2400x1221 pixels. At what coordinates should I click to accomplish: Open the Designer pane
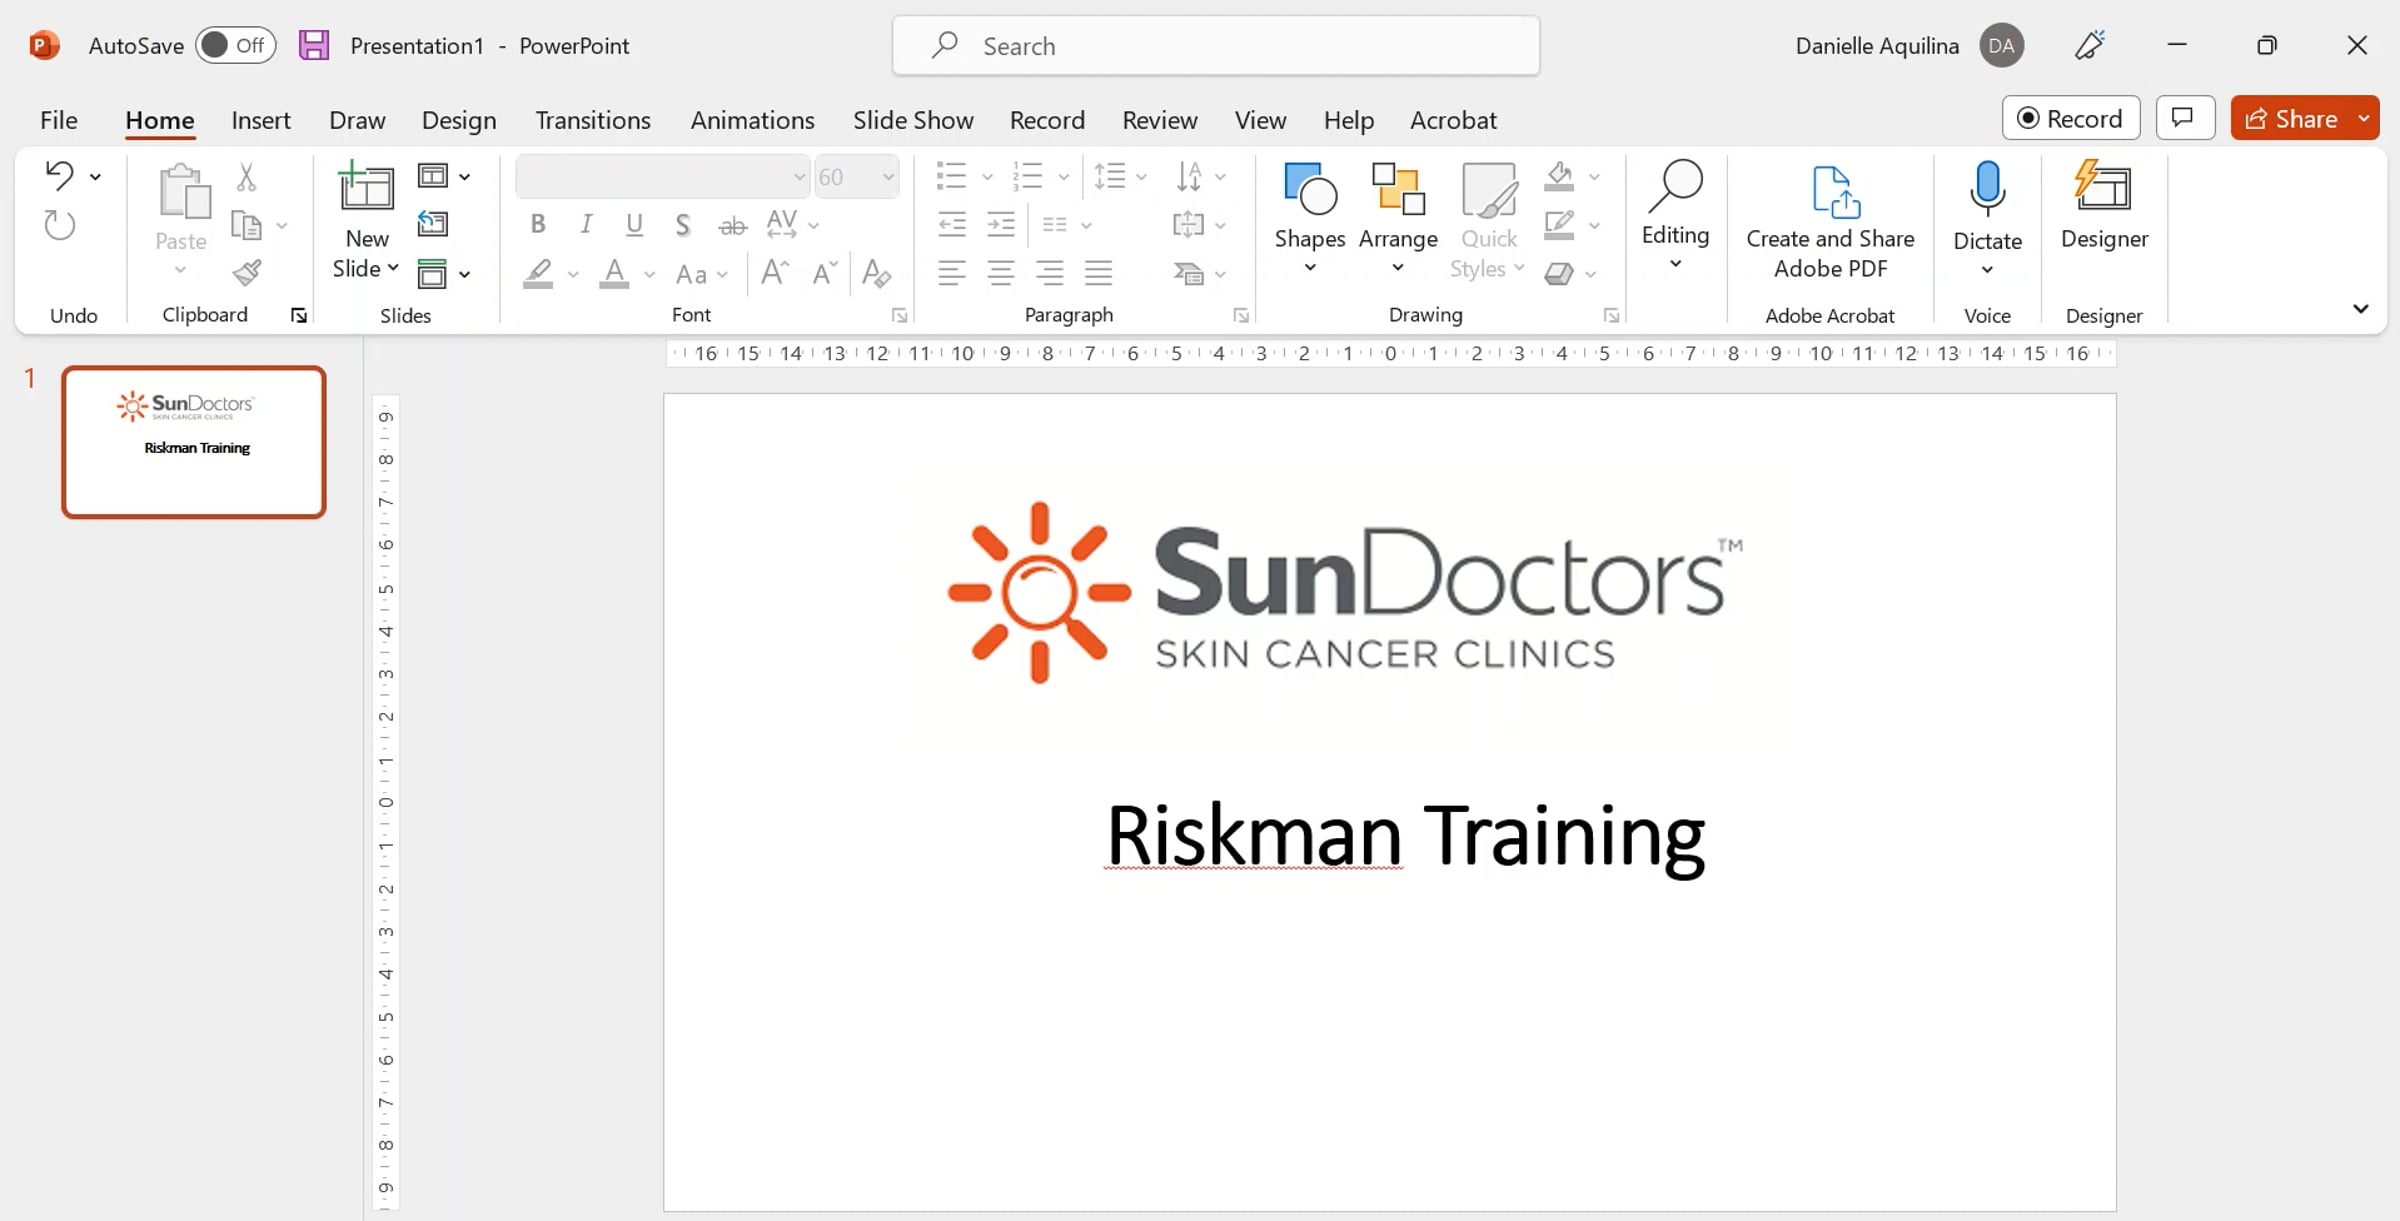2104,206
